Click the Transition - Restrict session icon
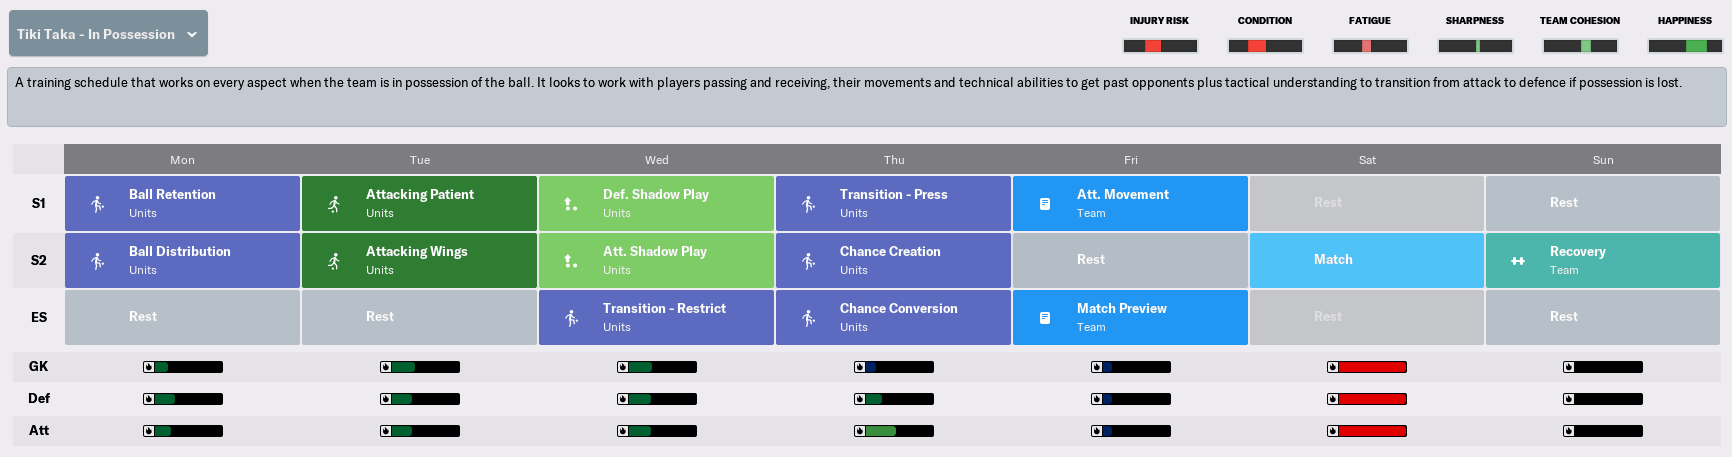The height and width of the screenshot is (457, 1732). (571, 318)
